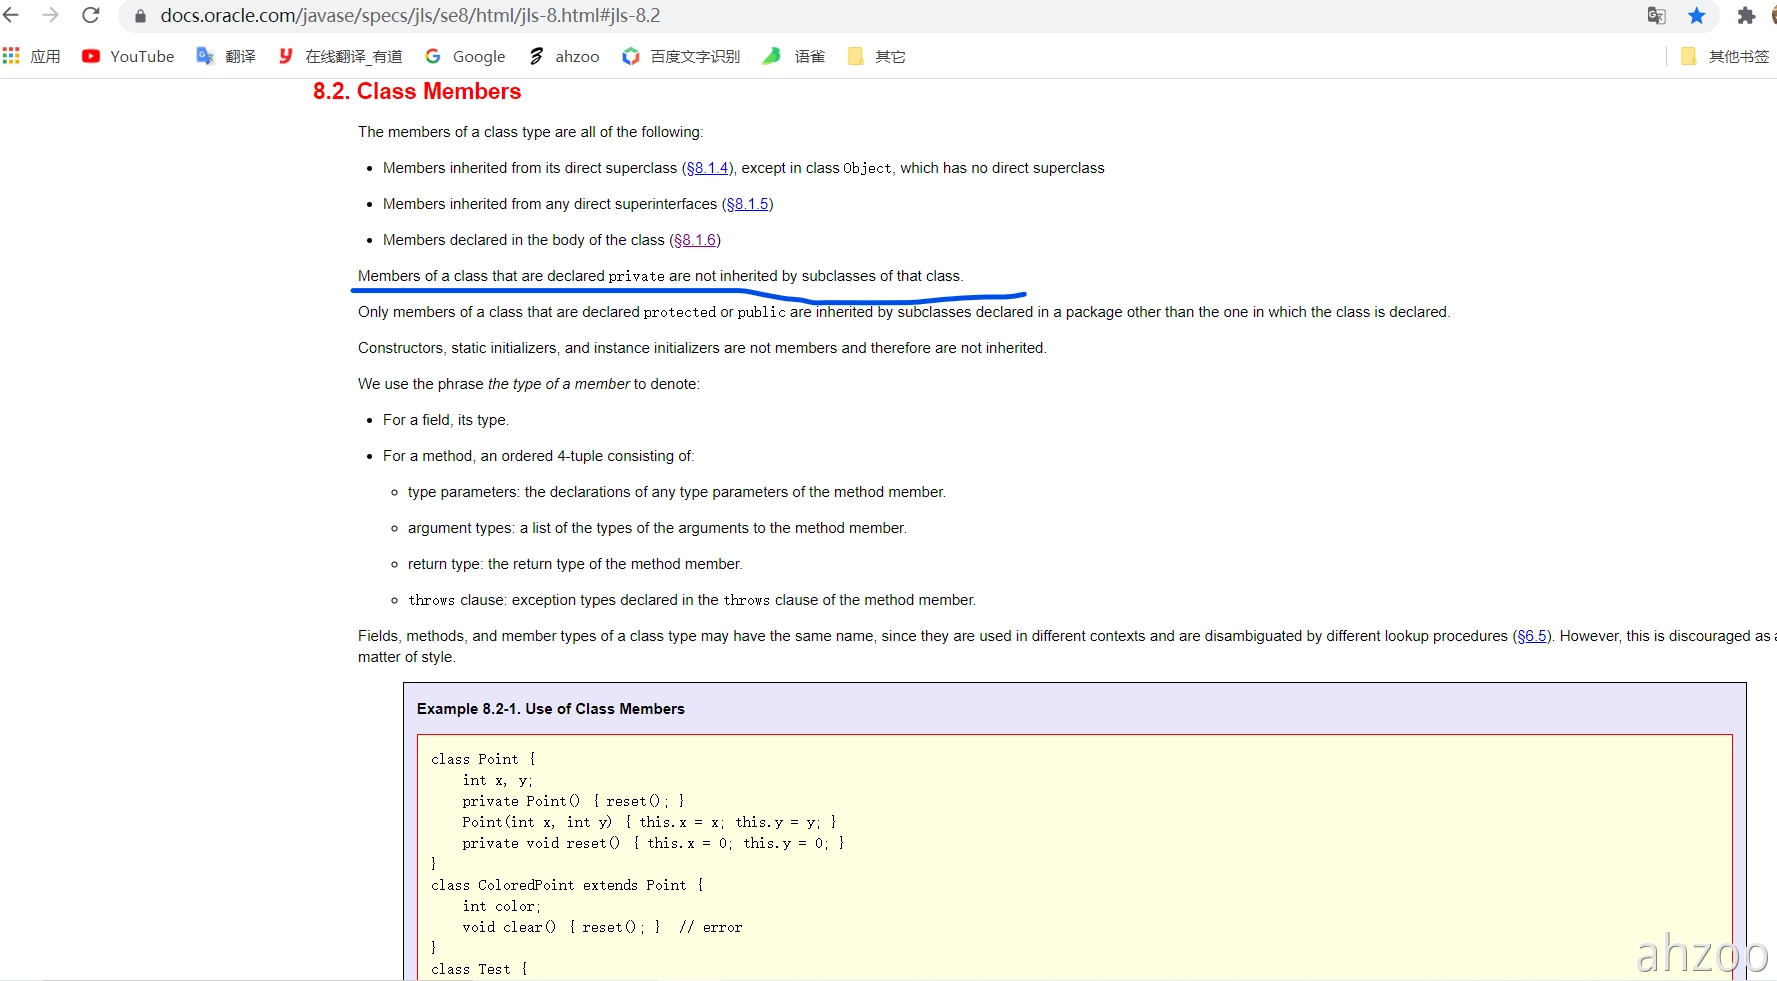1777x981 pixels.
Task: Open the extensions puzzle icon
Action: [1746, 15]
